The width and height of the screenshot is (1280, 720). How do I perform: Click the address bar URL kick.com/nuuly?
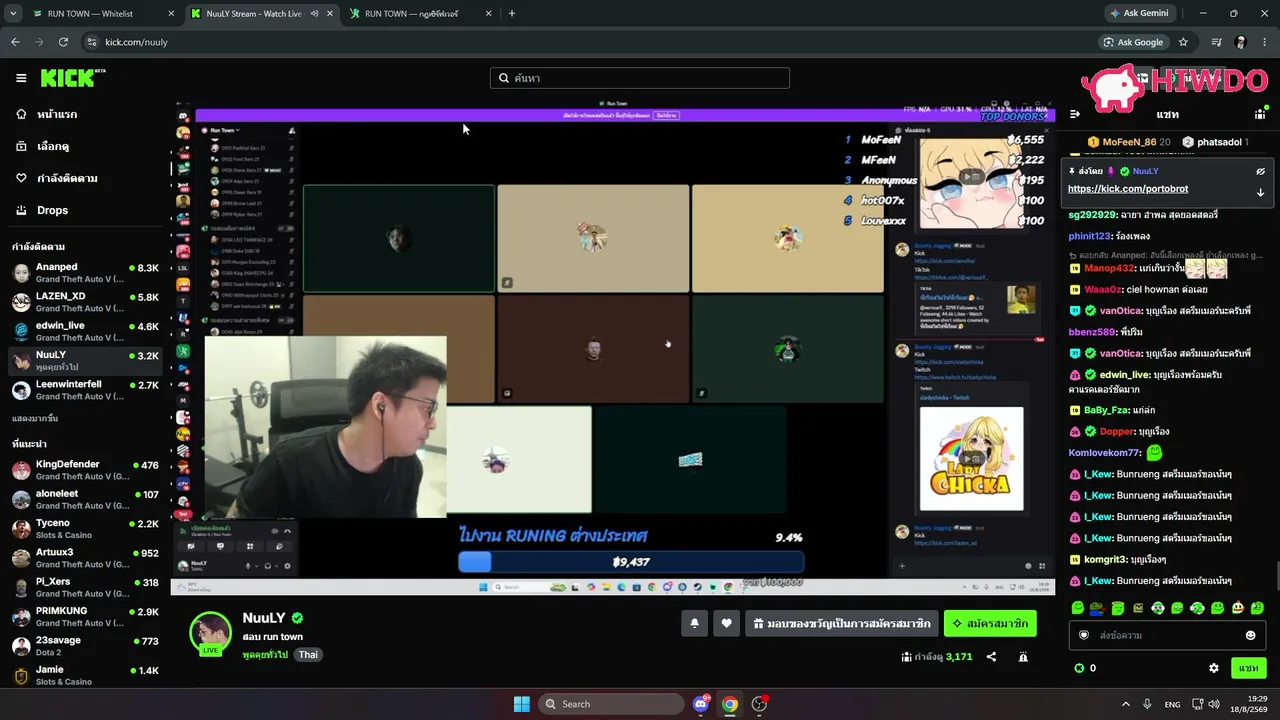[x=136, y=42]
